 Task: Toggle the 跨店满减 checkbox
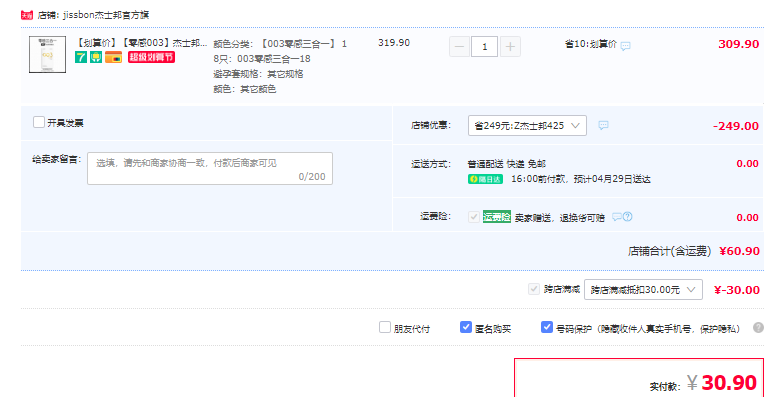534,289
